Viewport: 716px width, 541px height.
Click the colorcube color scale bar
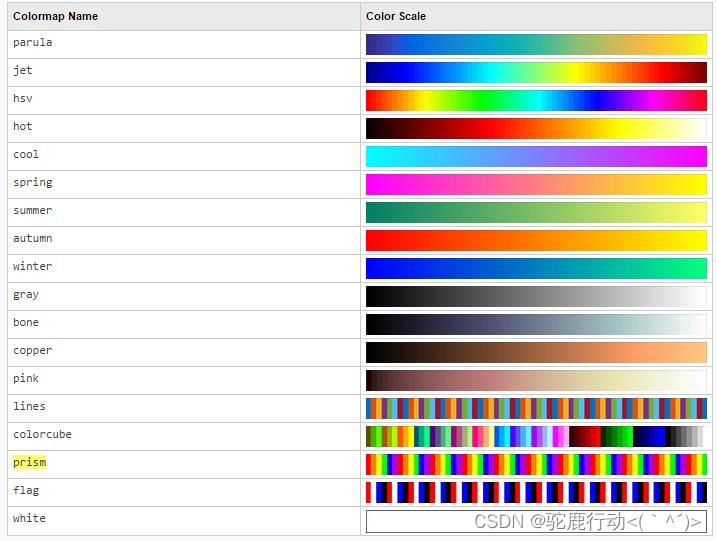(x=536, y=436)
